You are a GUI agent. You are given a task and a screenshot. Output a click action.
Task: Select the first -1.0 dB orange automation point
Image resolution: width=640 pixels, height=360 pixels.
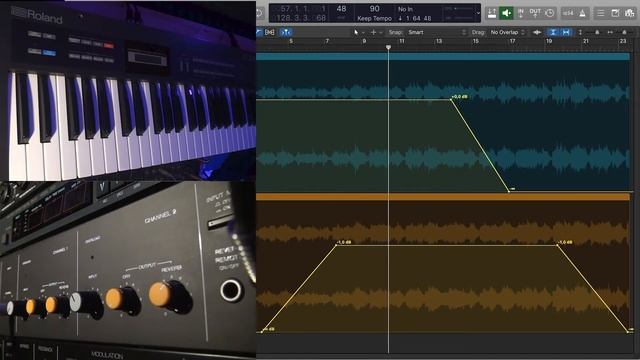336,245
